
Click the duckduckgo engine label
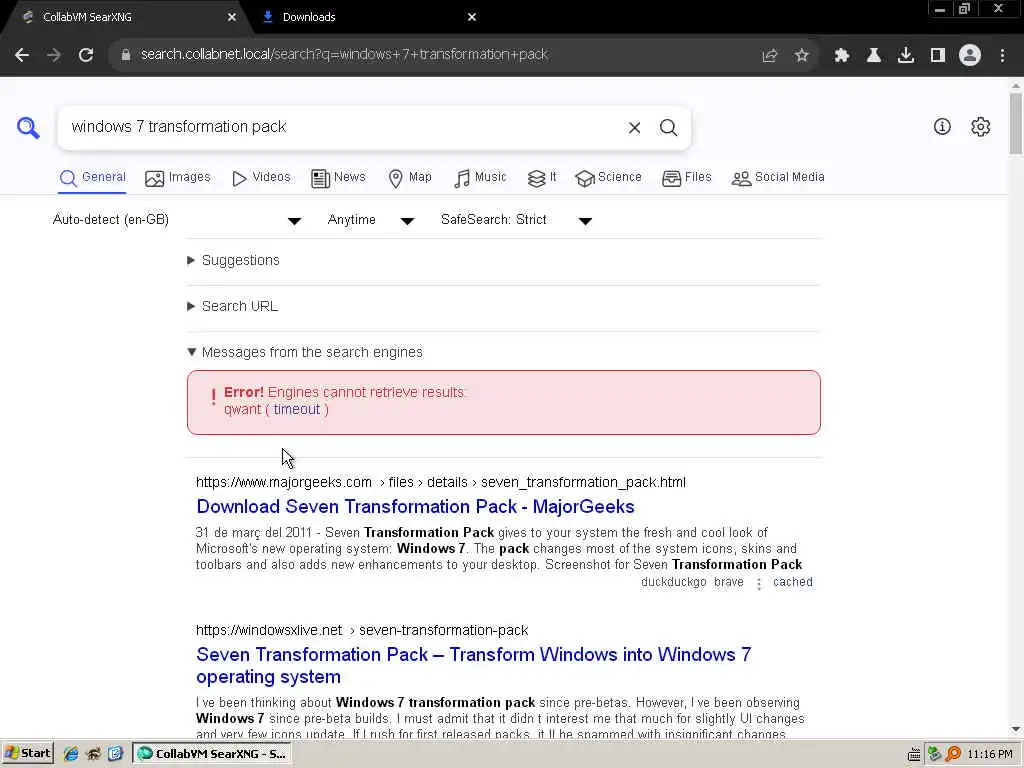(x=673, y=583)
